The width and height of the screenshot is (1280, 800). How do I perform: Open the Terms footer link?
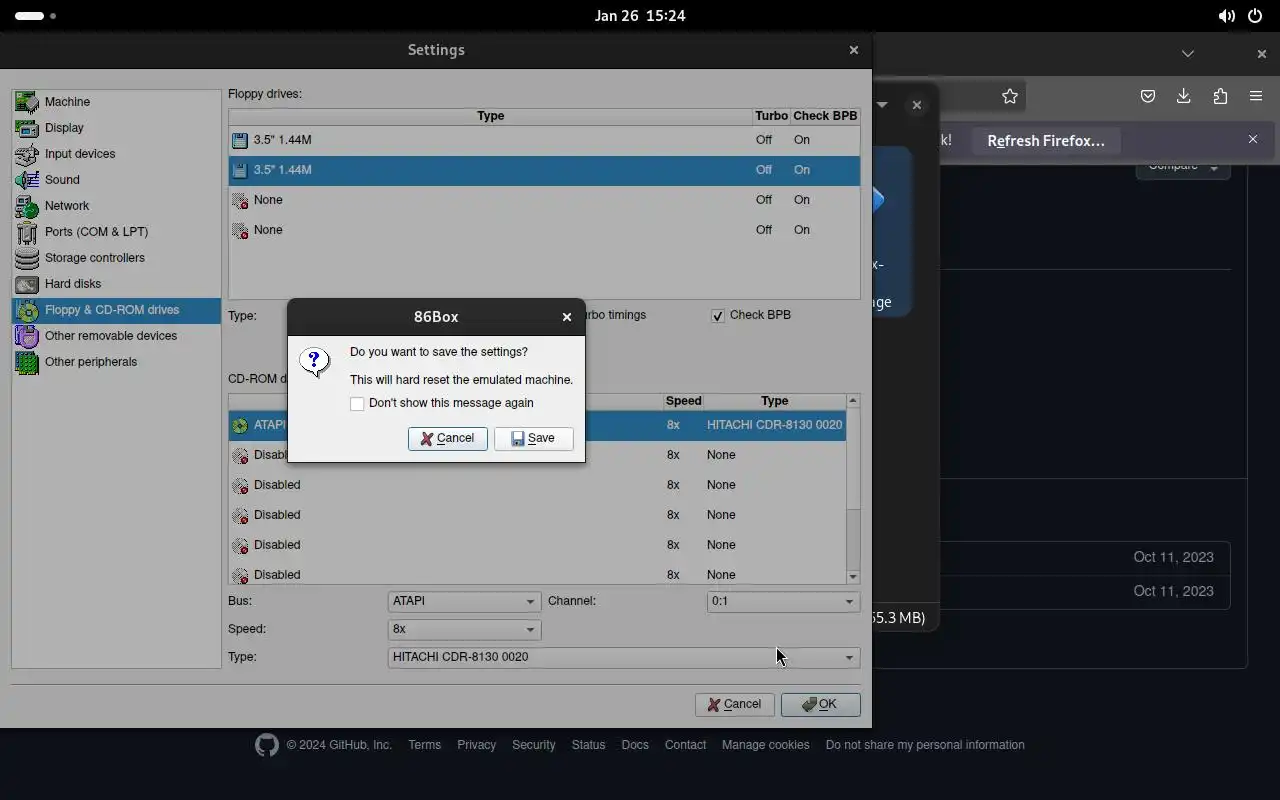[x=424, y=745]
